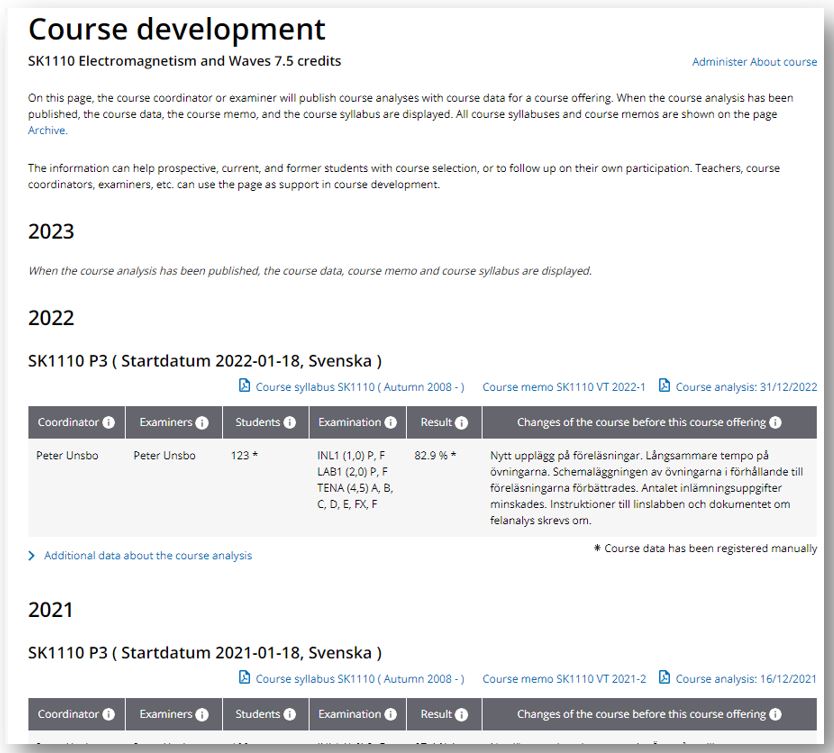Click info icon beside Students in 2022 table
The height and width of the screenshot is (753, 834).
[x=290, y=423]
